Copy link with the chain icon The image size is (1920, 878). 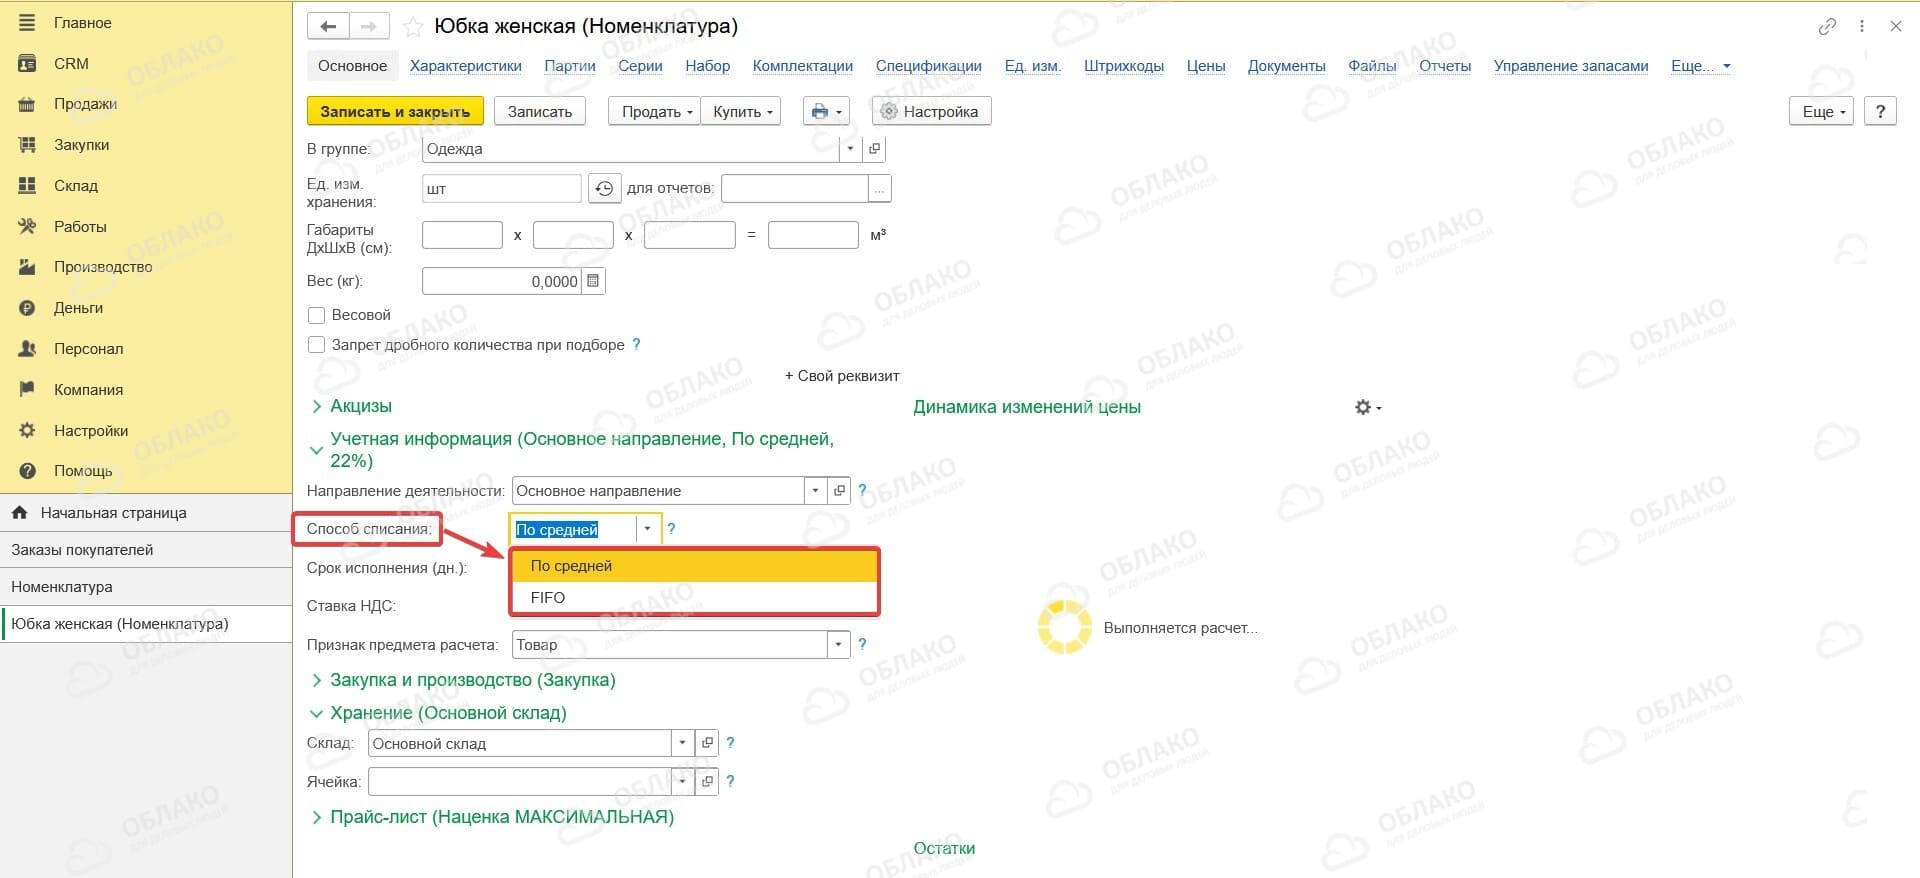click(1827, 27)
